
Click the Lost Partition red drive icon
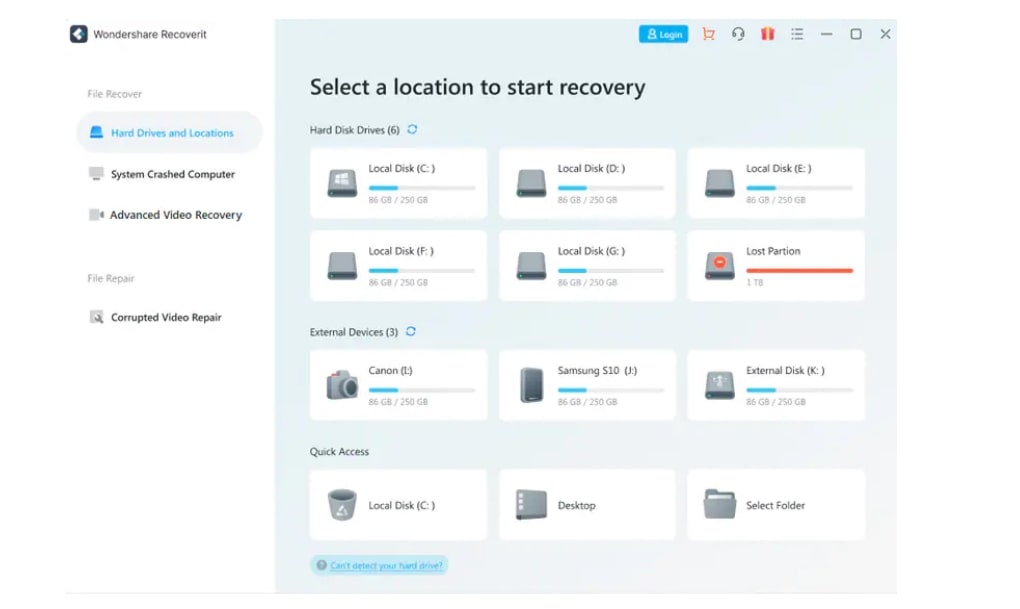coord(719,266)
